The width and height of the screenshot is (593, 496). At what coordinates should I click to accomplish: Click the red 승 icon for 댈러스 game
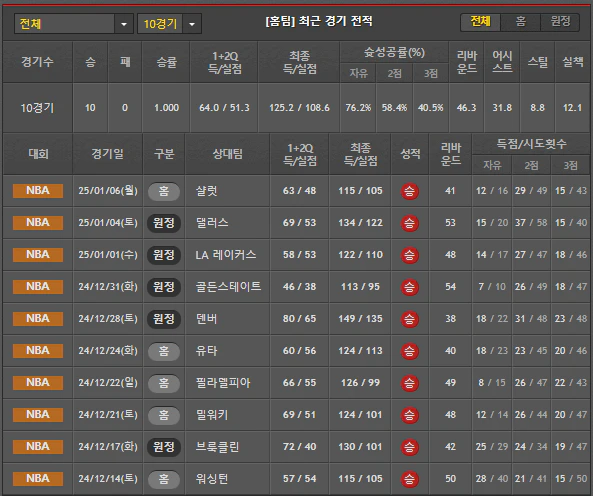[x=410, y=223]
